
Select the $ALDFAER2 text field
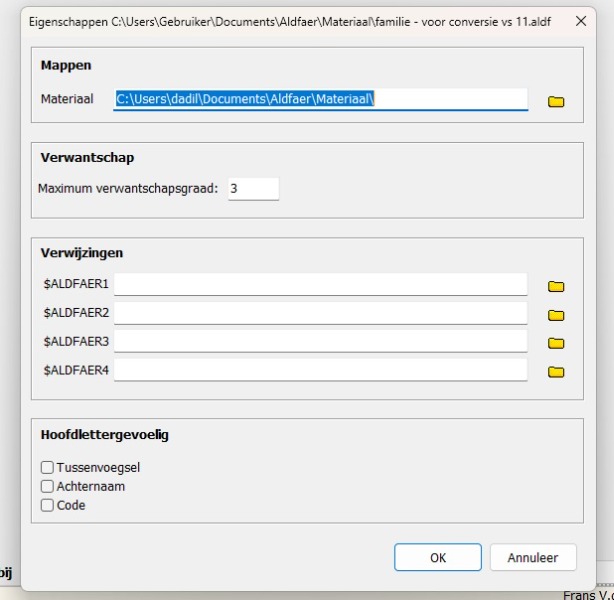click(320, 313)
